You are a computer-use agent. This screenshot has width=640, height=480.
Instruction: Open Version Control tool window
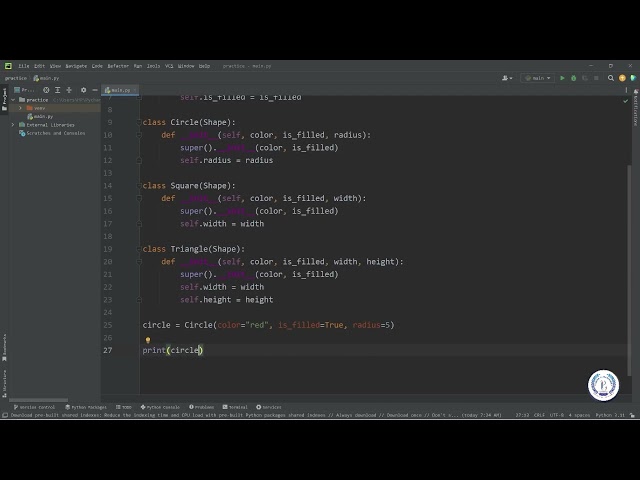coord(34,407)
